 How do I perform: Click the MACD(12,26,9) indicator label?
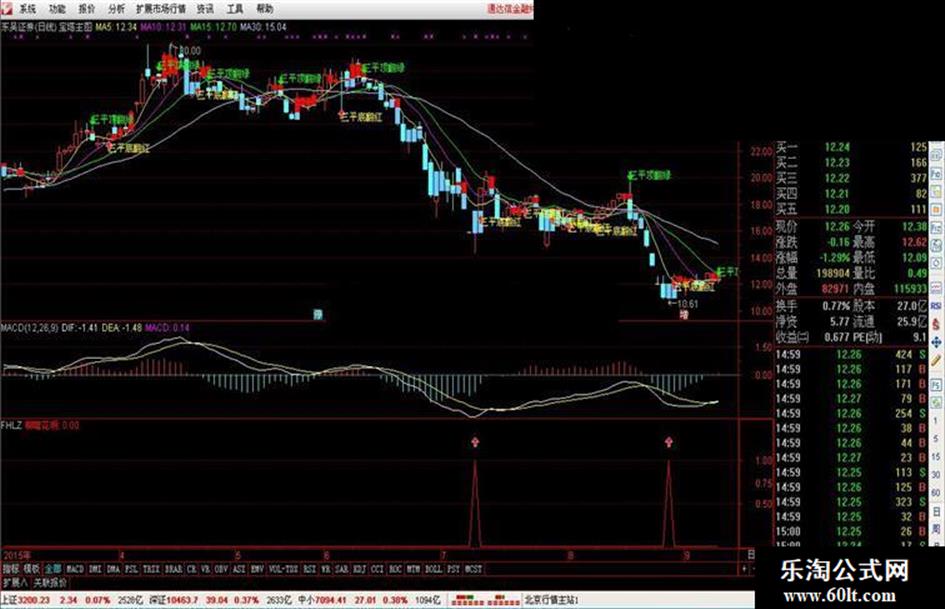click(x=30, y=327)
